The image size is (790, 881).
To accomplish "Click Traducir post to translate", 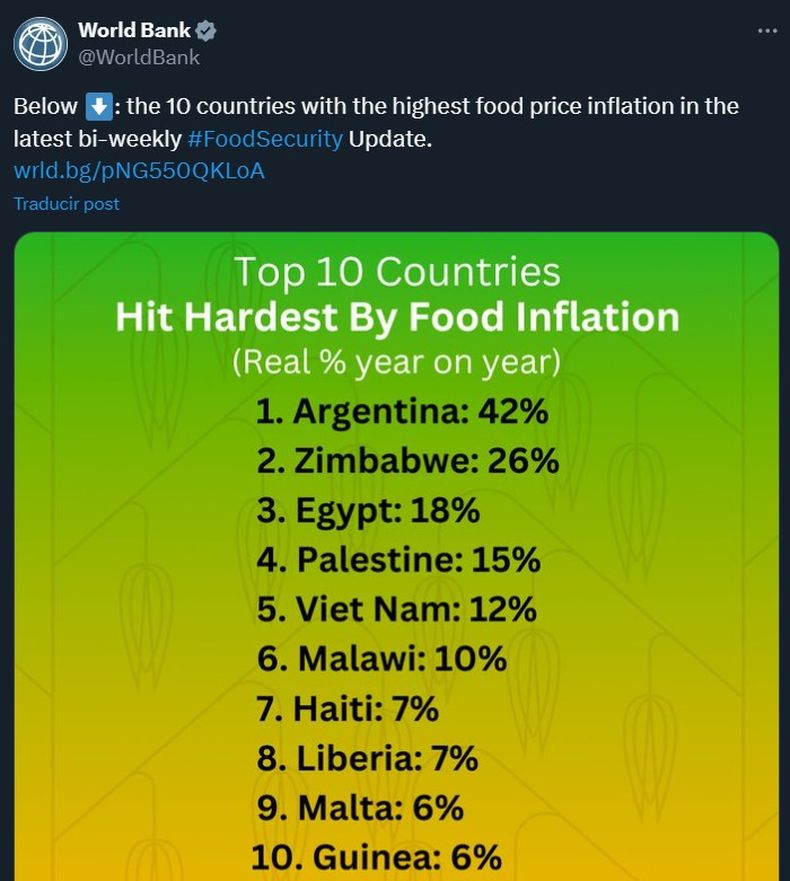I will coord(66,203).
